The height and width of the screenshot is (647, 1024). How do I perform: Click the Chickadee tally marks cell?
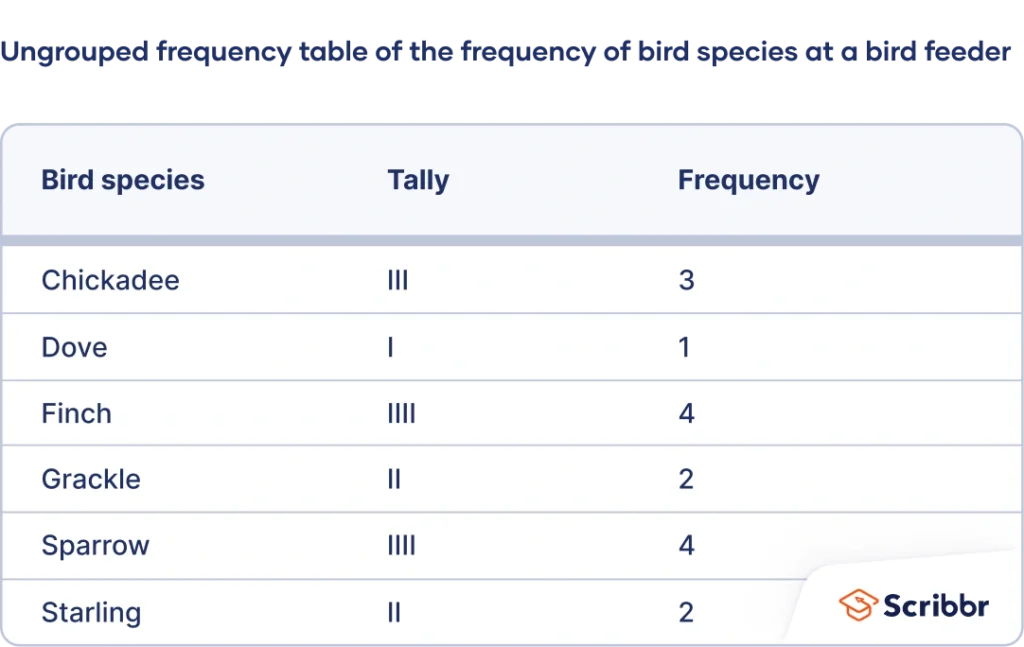(398, 280)
